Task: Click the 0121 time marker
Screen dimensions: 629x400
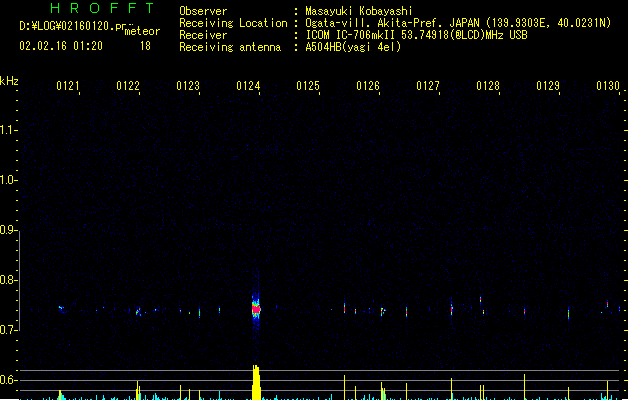Action: [x=68, y=86]
